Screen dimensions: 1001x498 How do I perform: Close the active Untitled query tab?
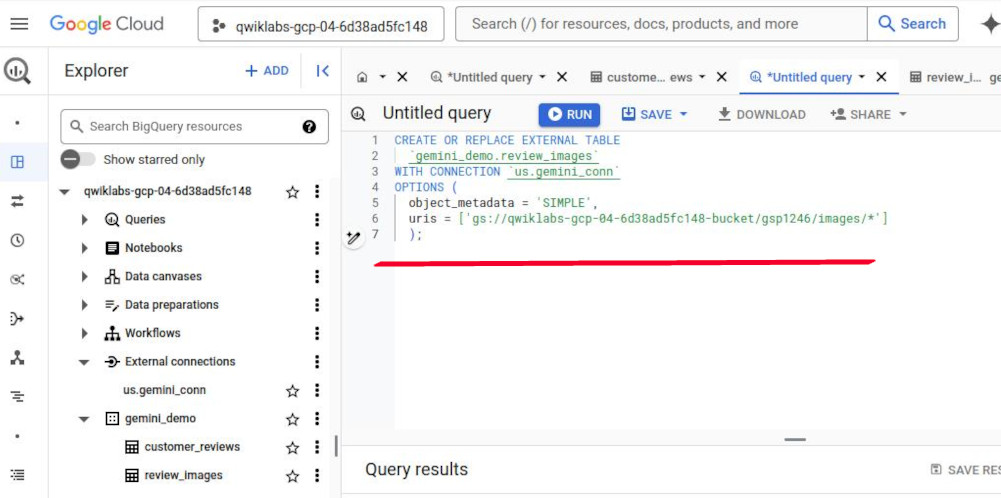click(882, 77)
